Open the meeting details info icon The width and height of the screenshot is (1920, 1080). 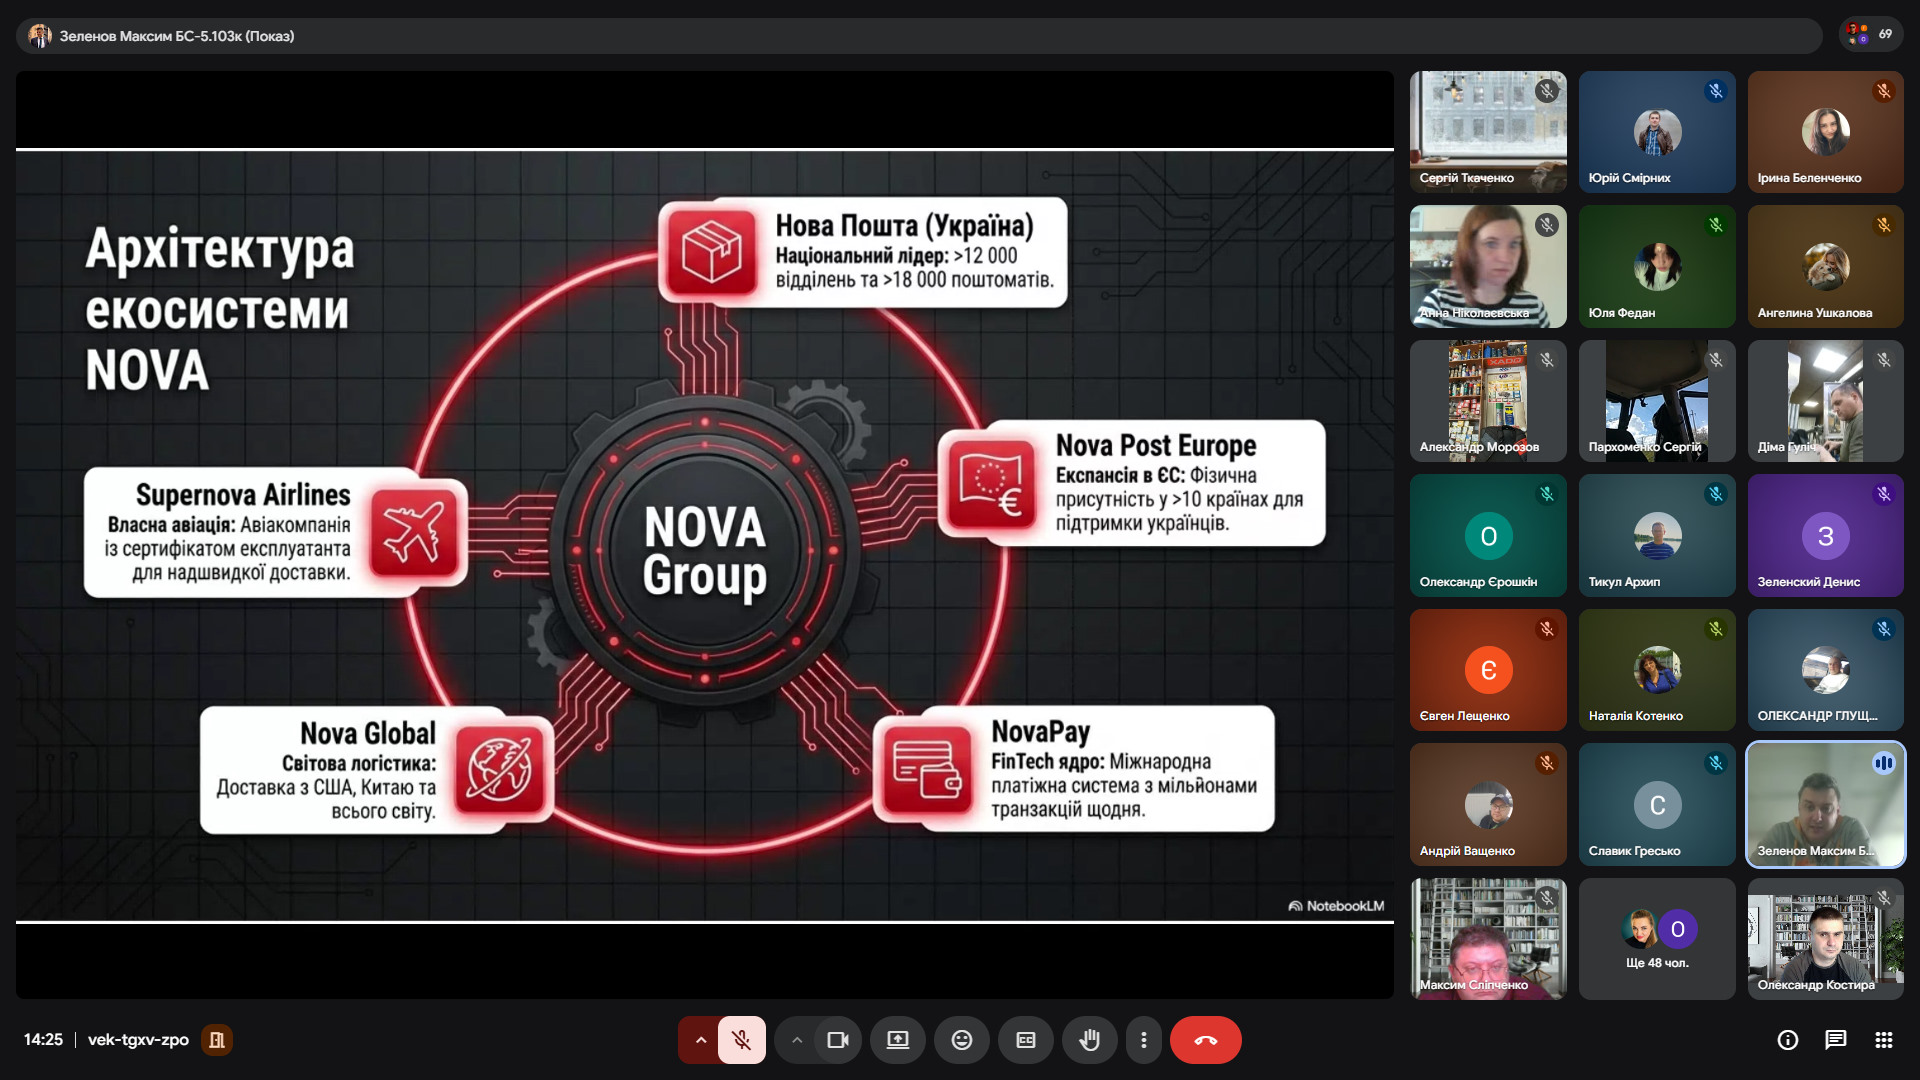tap(1787, 1040)
